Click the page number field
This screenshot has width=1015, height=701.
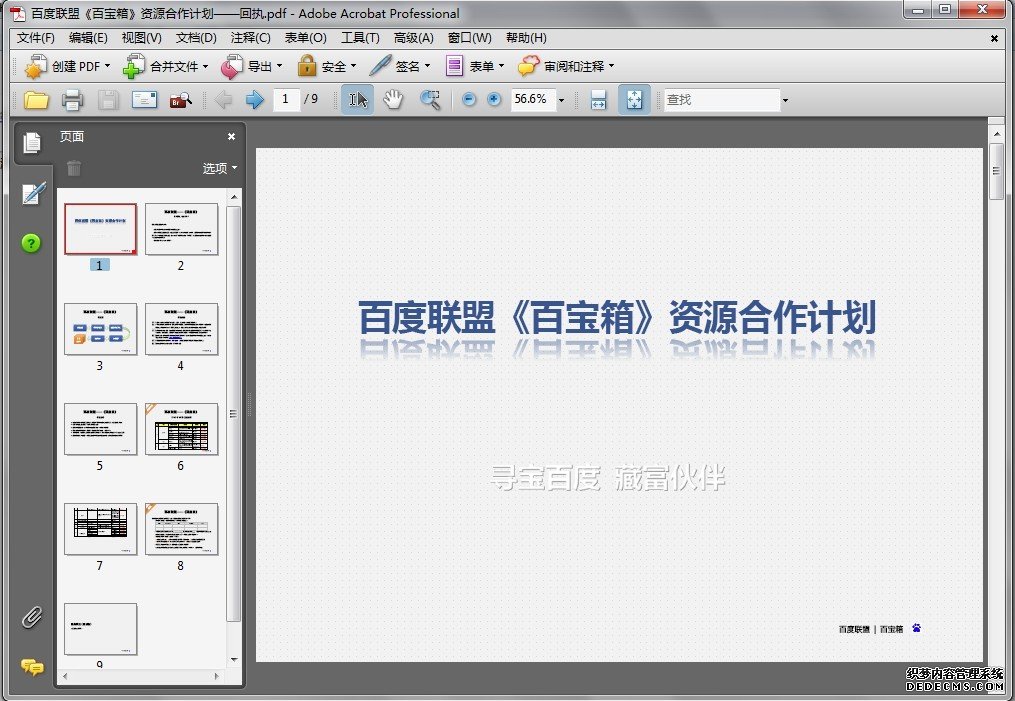(x=285, y=100)
